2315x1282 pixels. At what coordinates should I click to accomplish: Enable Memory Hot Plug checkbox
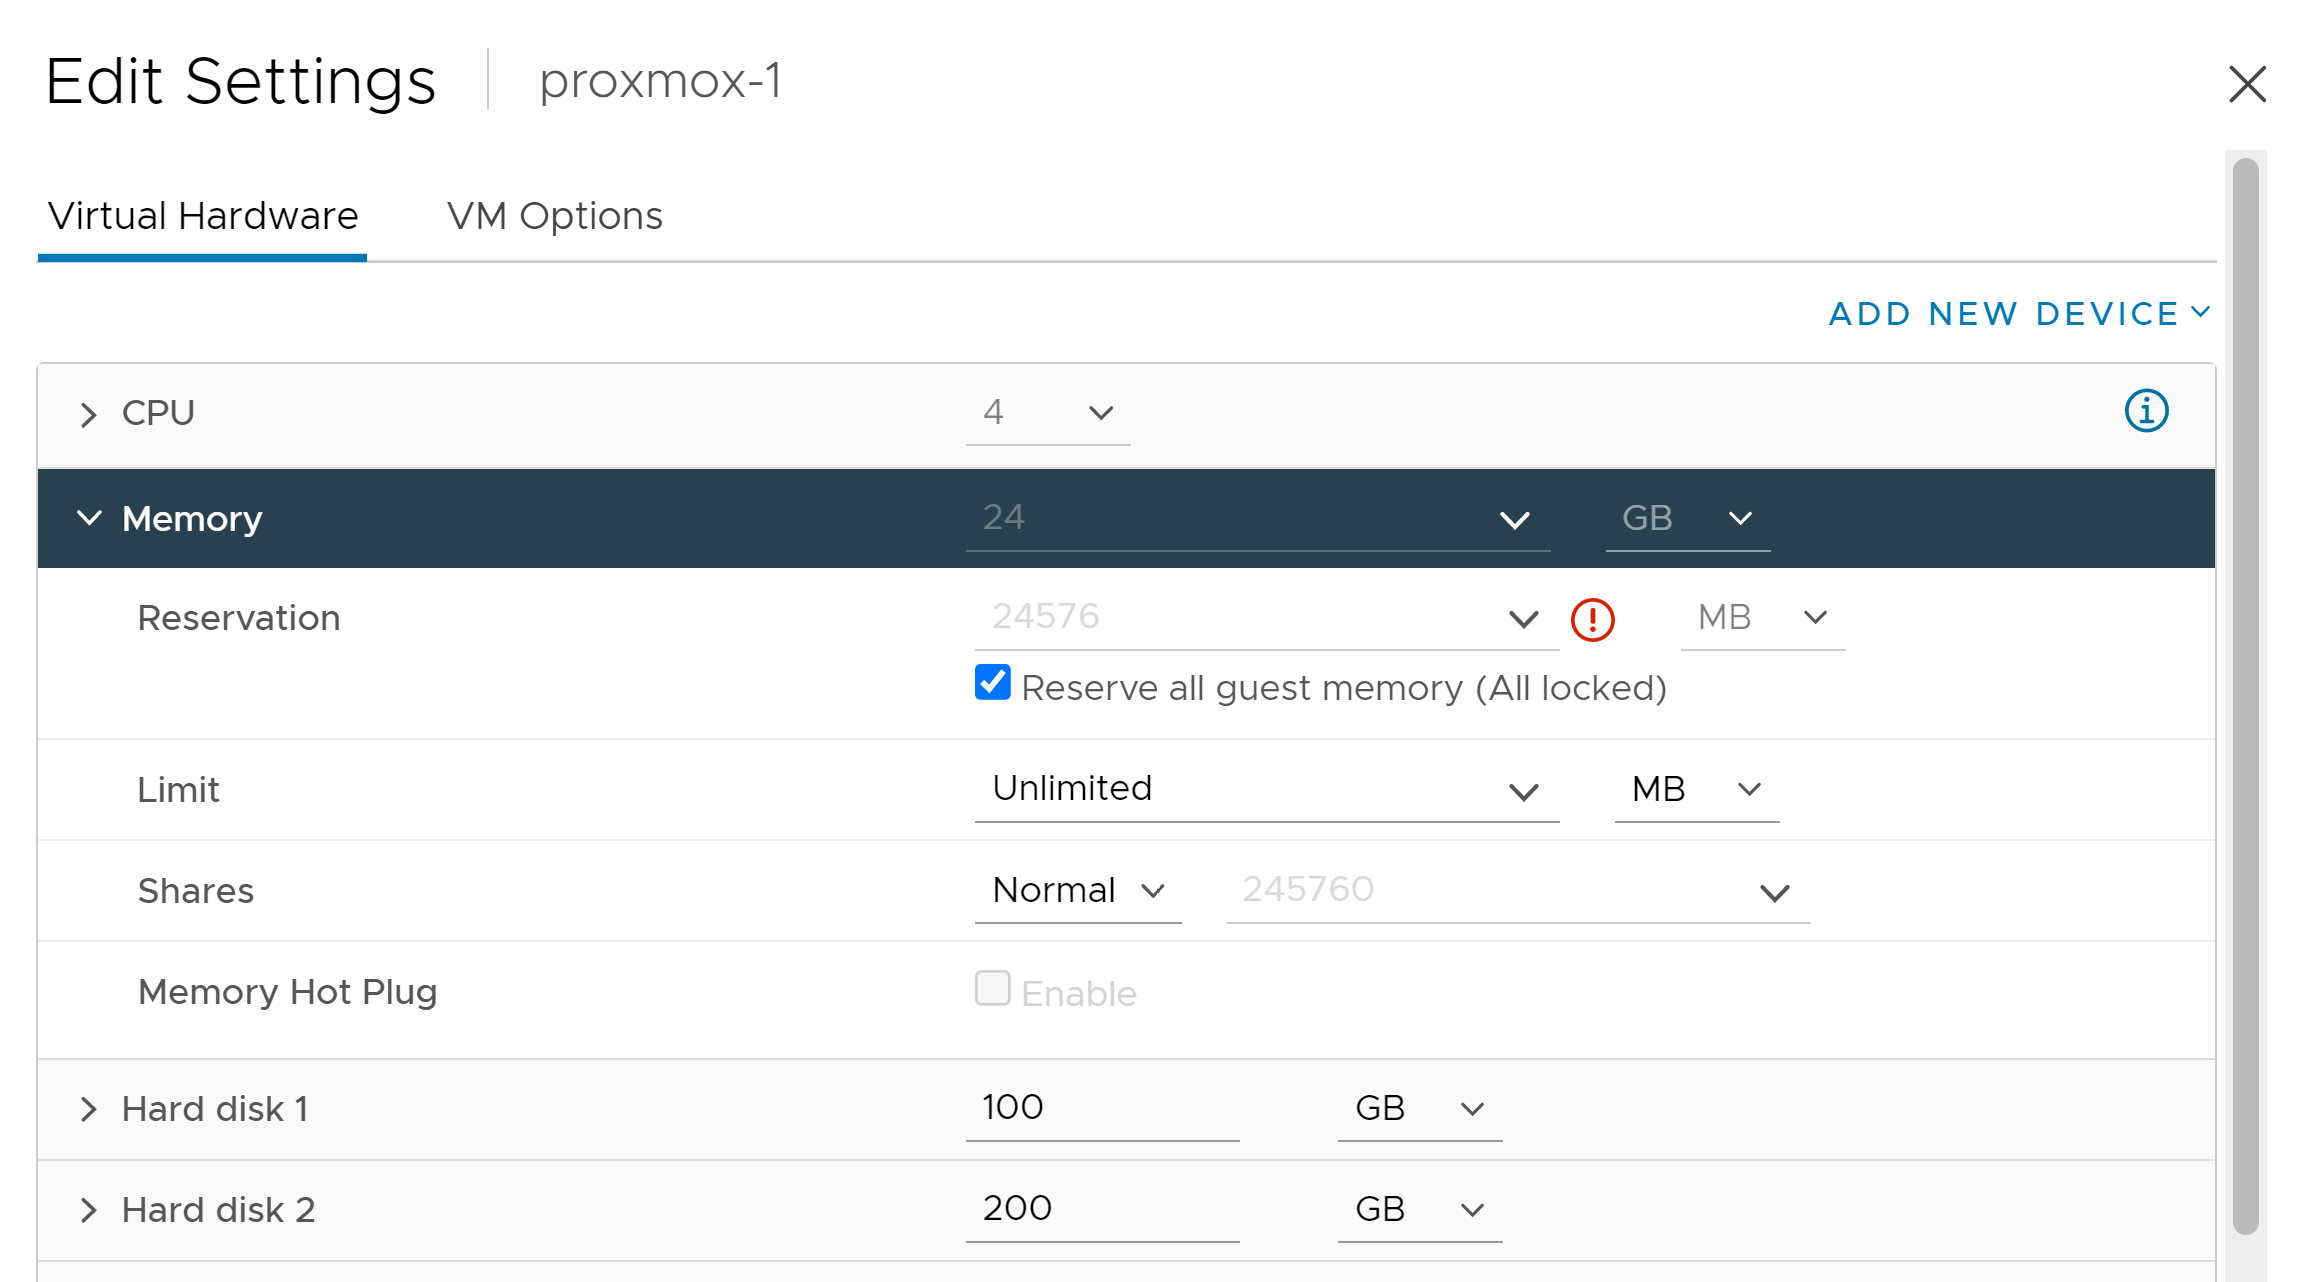(993, 988)
